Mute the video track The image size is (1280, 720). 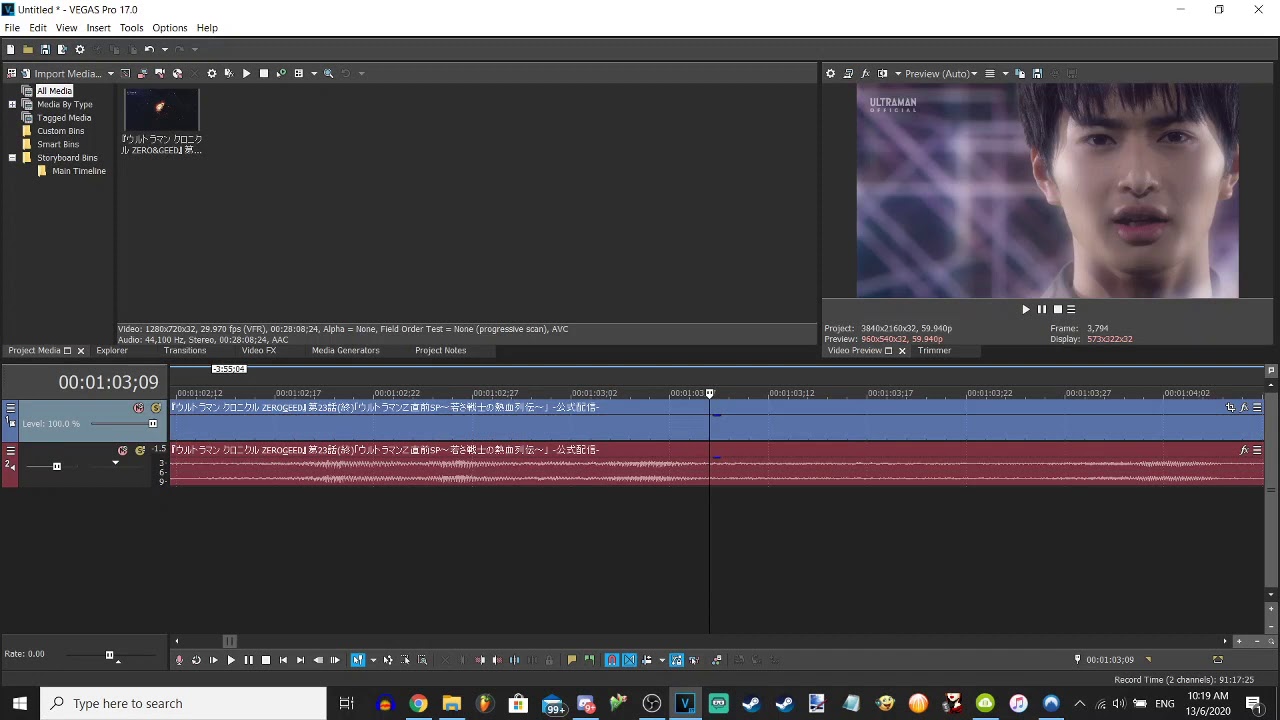(x=139, y=408)
